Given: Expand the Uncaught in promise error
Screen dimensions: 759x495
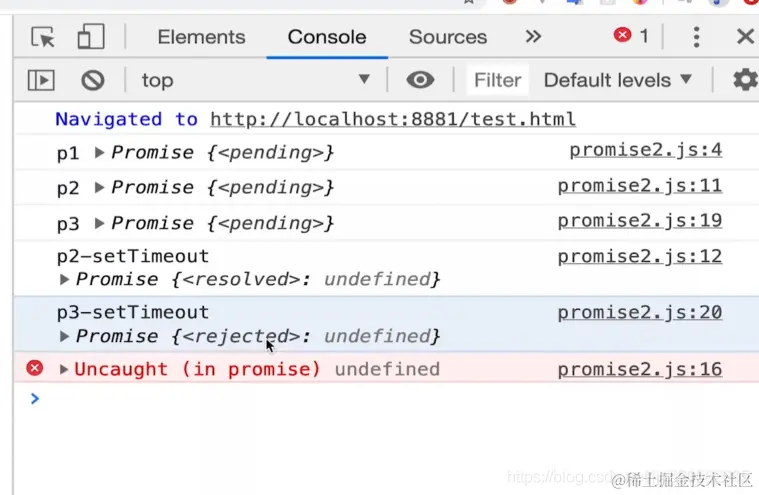Looking at the screenshot, I should (x=65, y=369).
